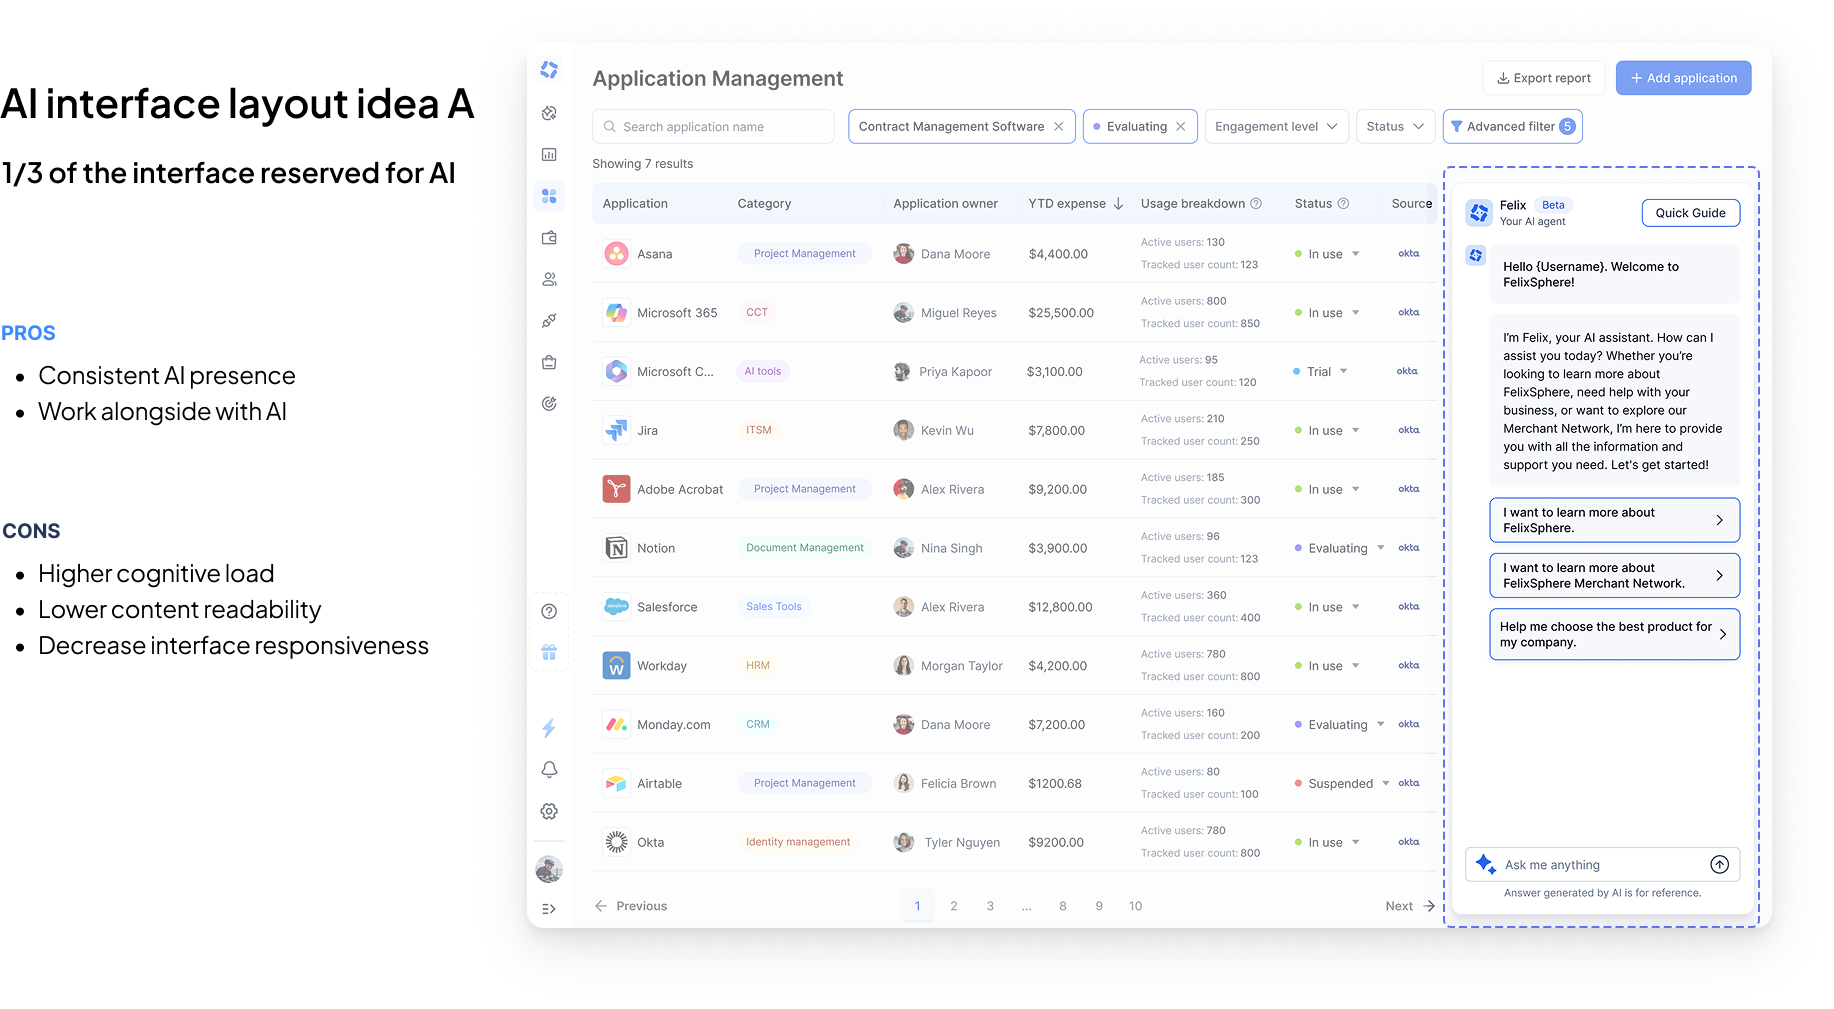Open the briefcase sidebar icon
This screenshot has height=1009, width=1834.
[549, 362]
